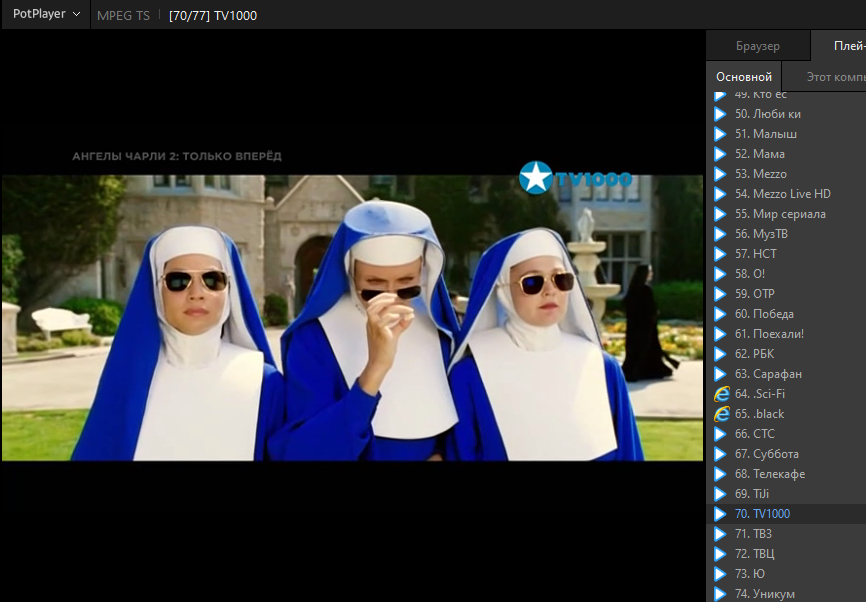Click play icon beside 70. TV1000

click(x=720, y=514)
